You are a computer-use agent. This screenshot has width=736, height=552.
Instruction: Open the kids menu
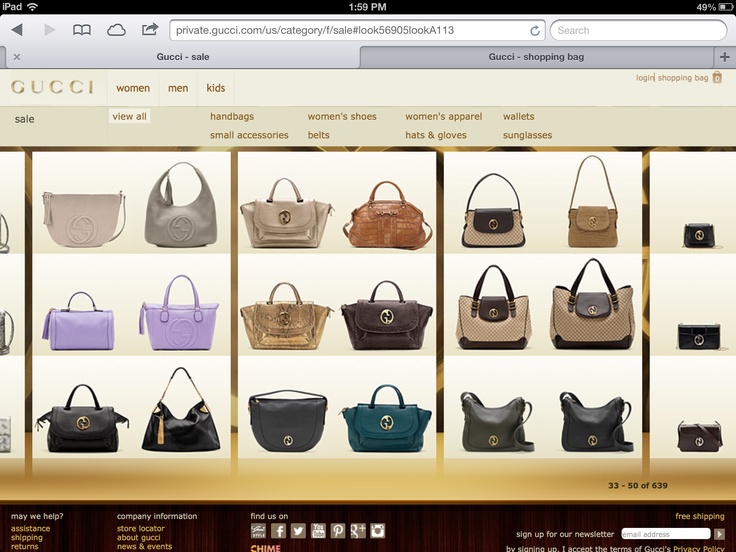[x=215, y=88]
